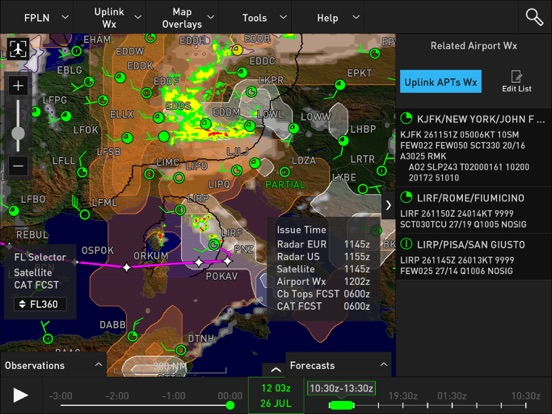Expand the Forecasts panel
This screenshot has height=414, width=552.
click(x=338, y=365)
